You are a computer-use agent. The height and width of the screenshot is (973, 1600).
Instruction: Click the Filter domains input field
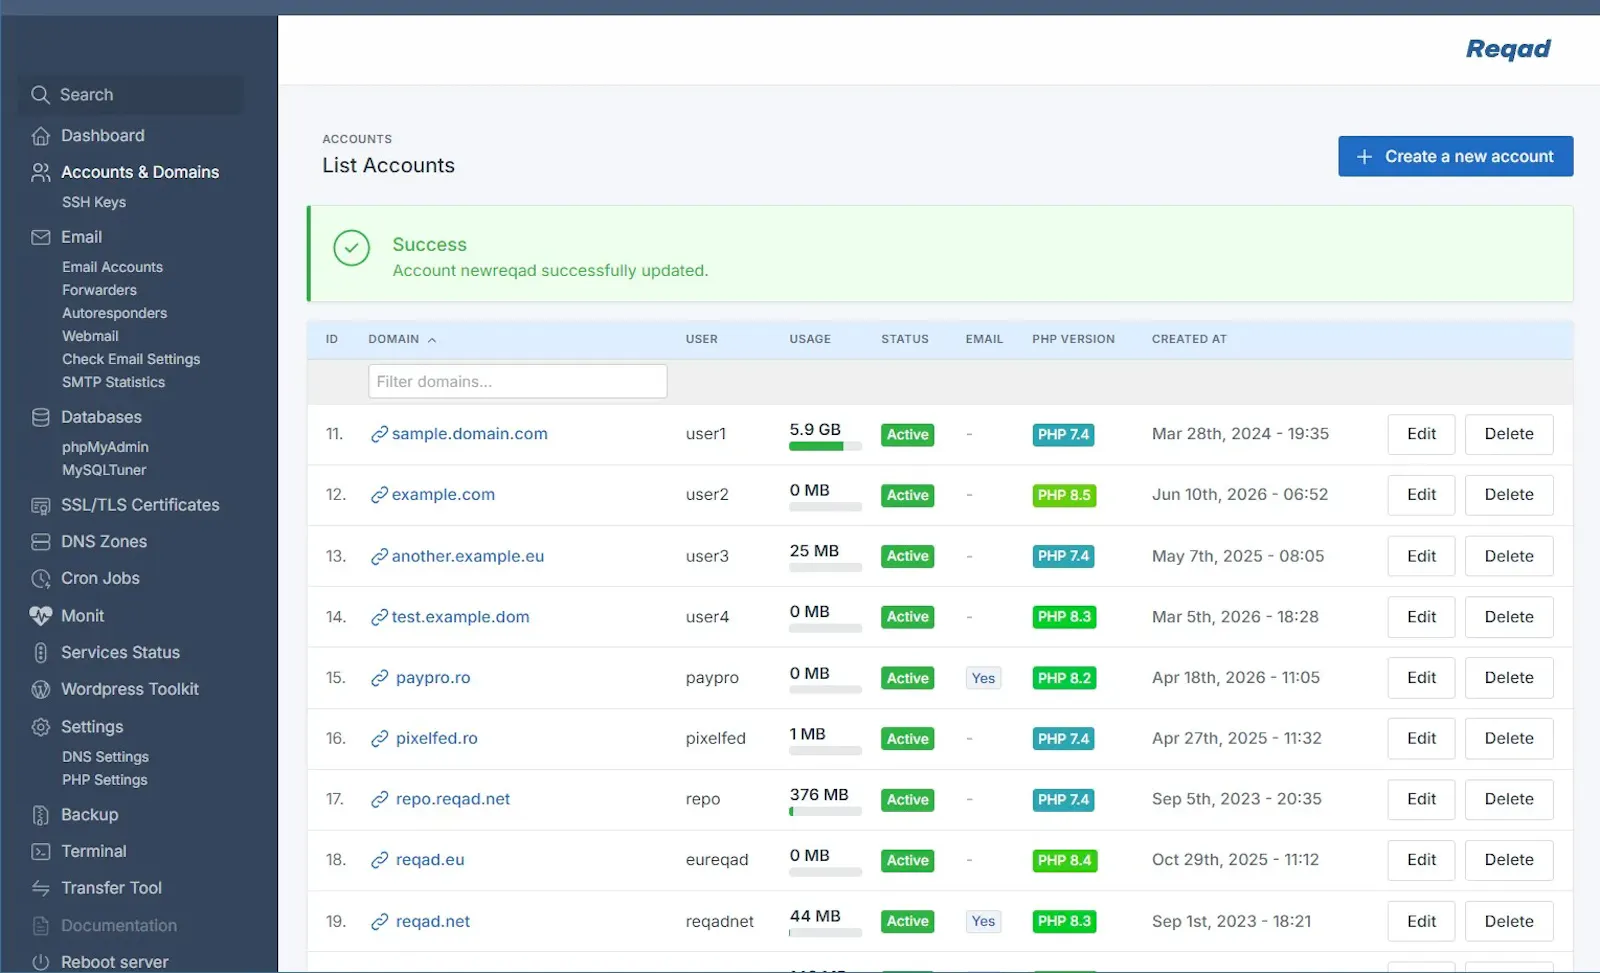(517, 382)
